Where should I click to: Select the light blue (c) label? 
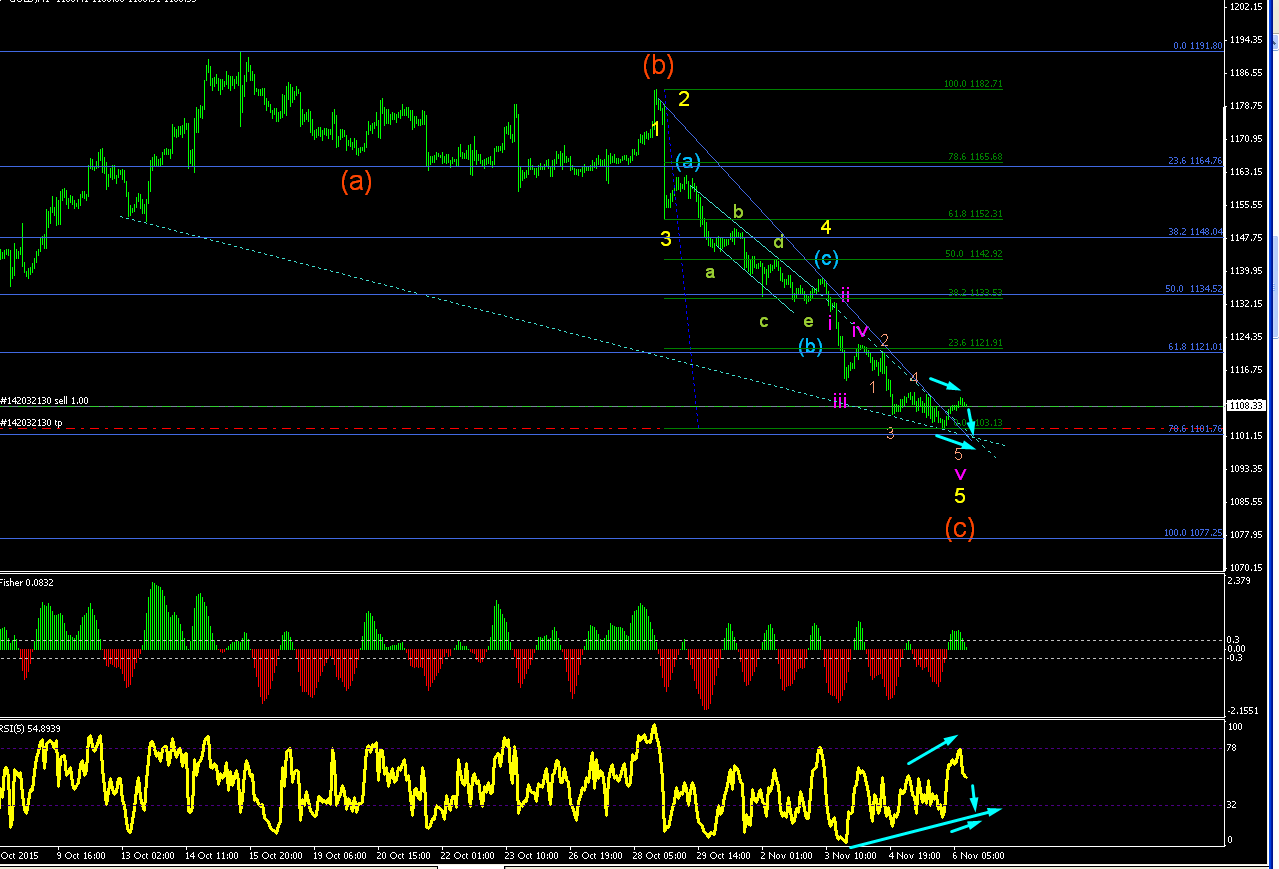pyautogui.click(x=825, y=258)
